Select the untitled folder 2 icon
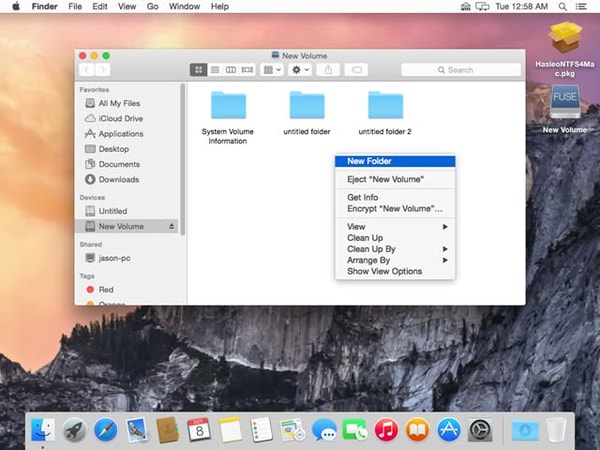 (x=385, y=105)
